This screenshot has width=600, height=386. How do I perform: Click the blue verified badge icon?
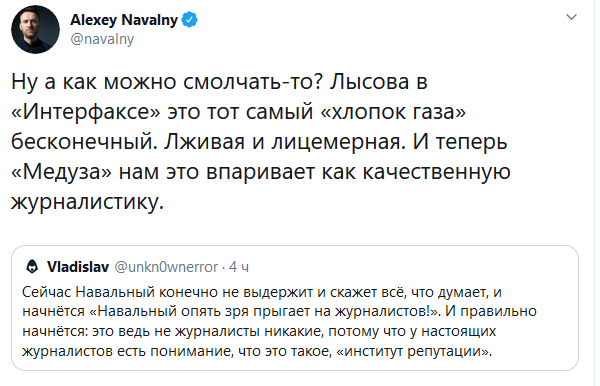click(x=189, y=20)
